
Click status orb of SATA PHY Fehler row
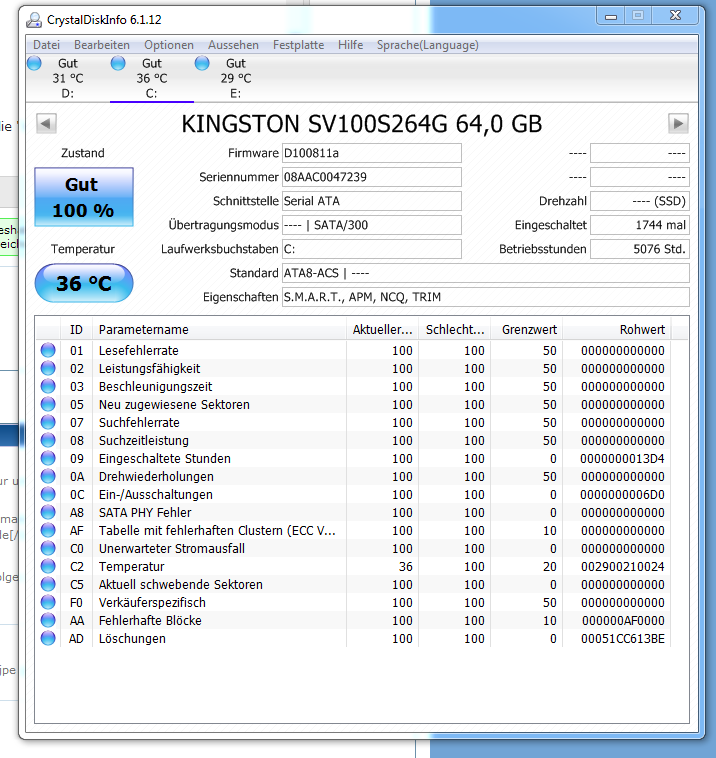click(48, 512)
